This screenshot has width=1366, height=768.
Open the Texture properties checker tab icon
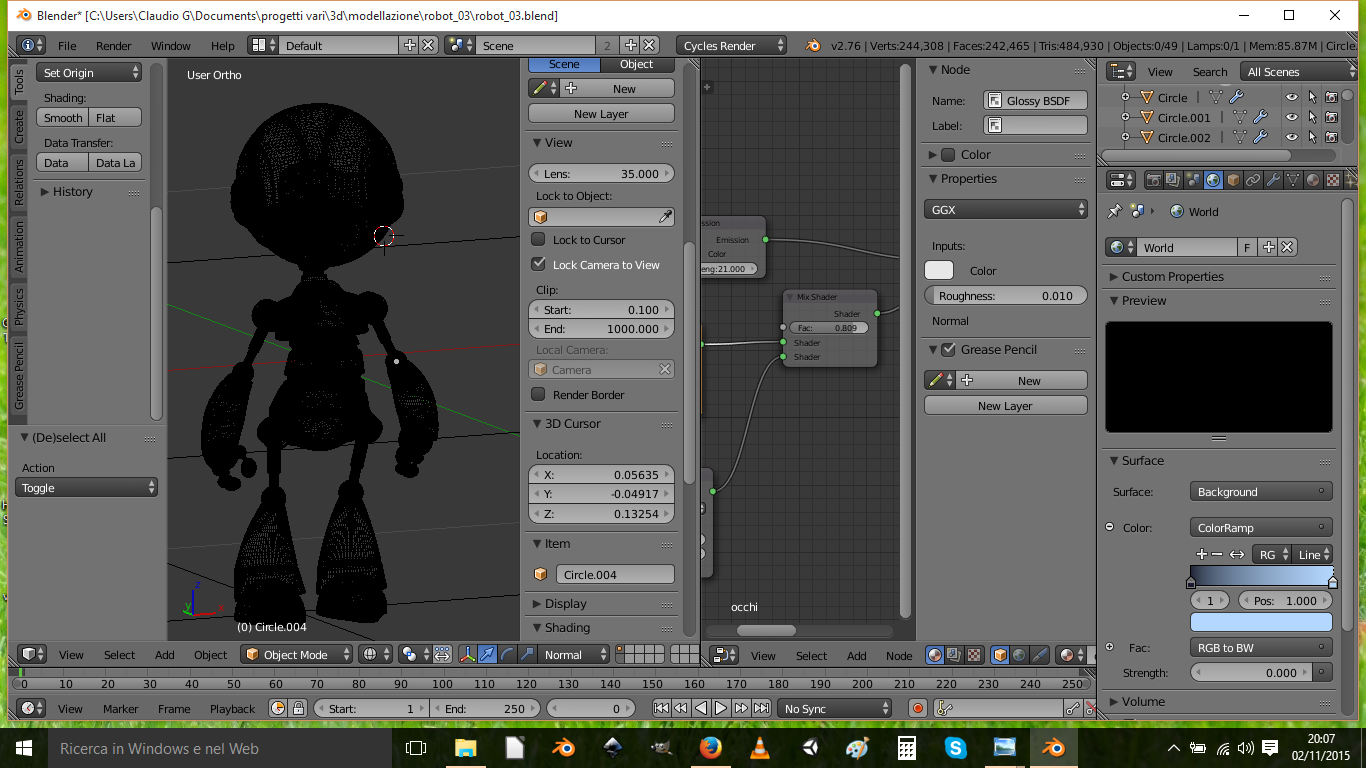point(1333,180)
